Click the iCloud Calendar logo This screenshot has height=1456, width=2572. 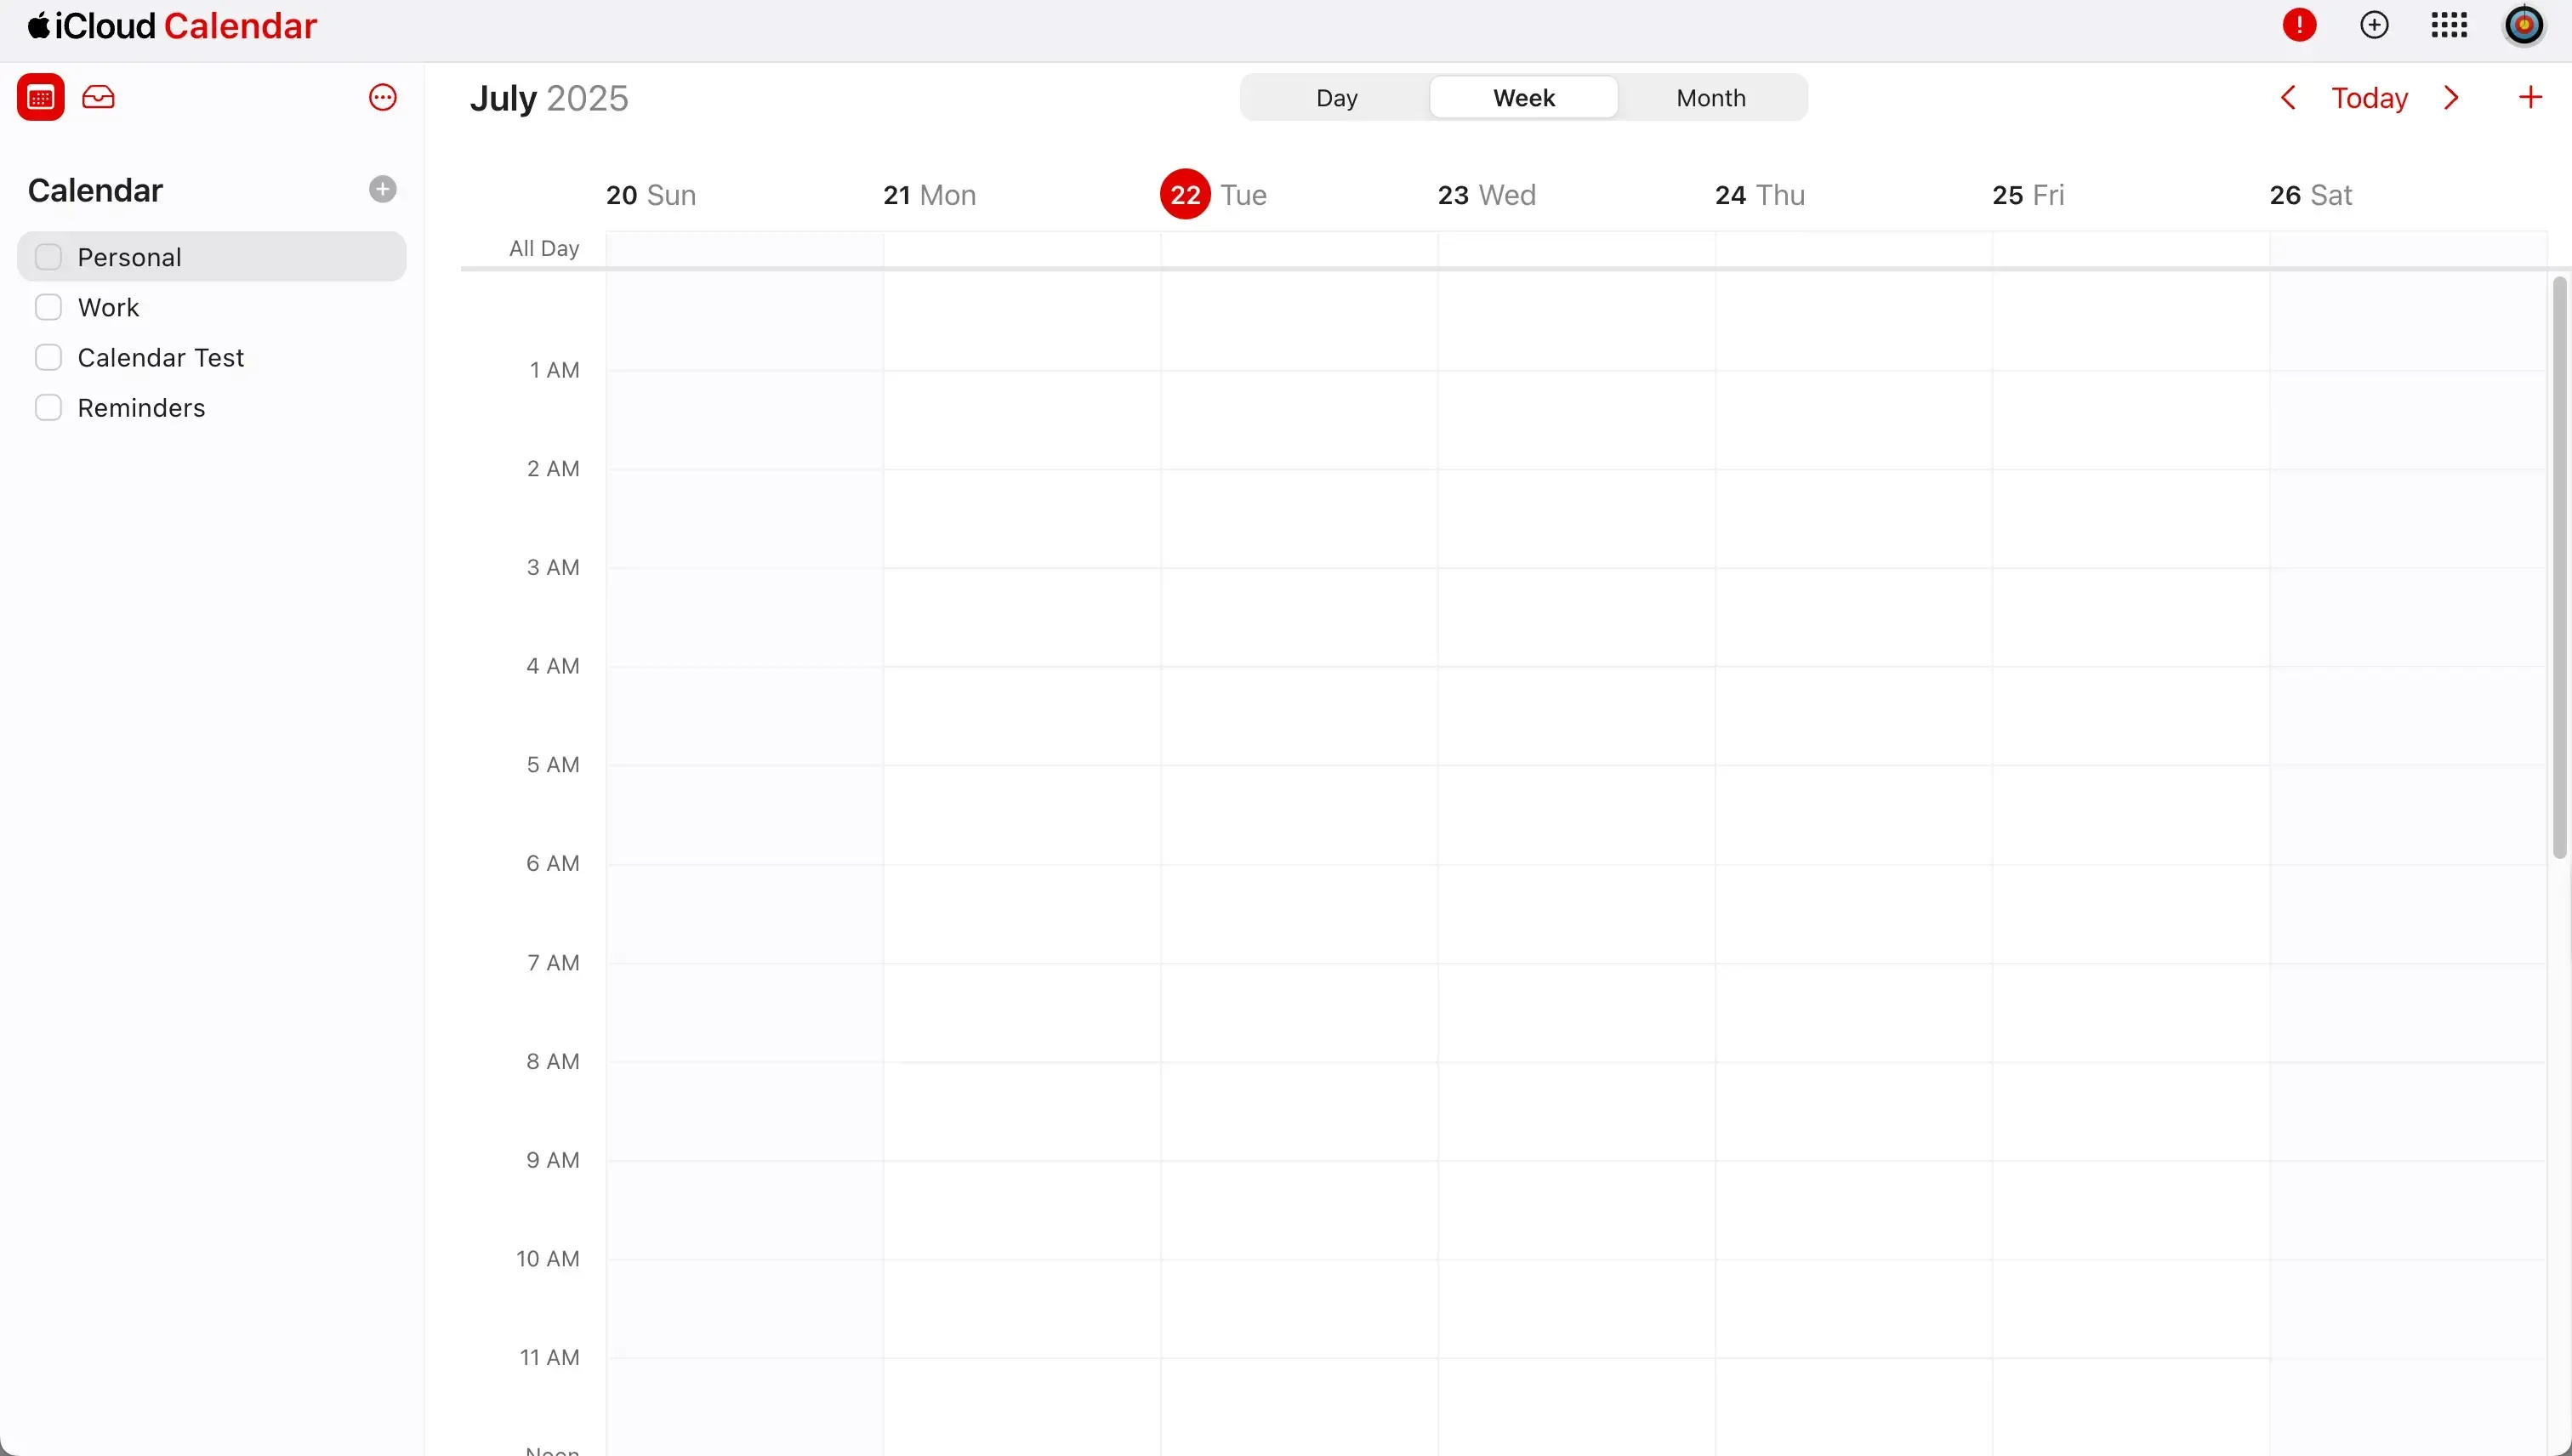click(170, 25)
